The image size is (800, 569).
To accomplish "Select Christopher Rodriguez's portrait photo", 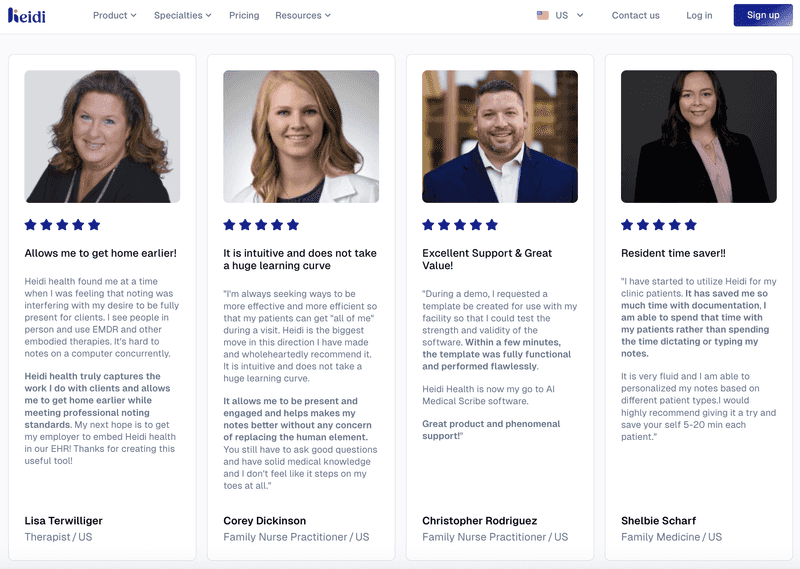I will (x=500, y=136).
